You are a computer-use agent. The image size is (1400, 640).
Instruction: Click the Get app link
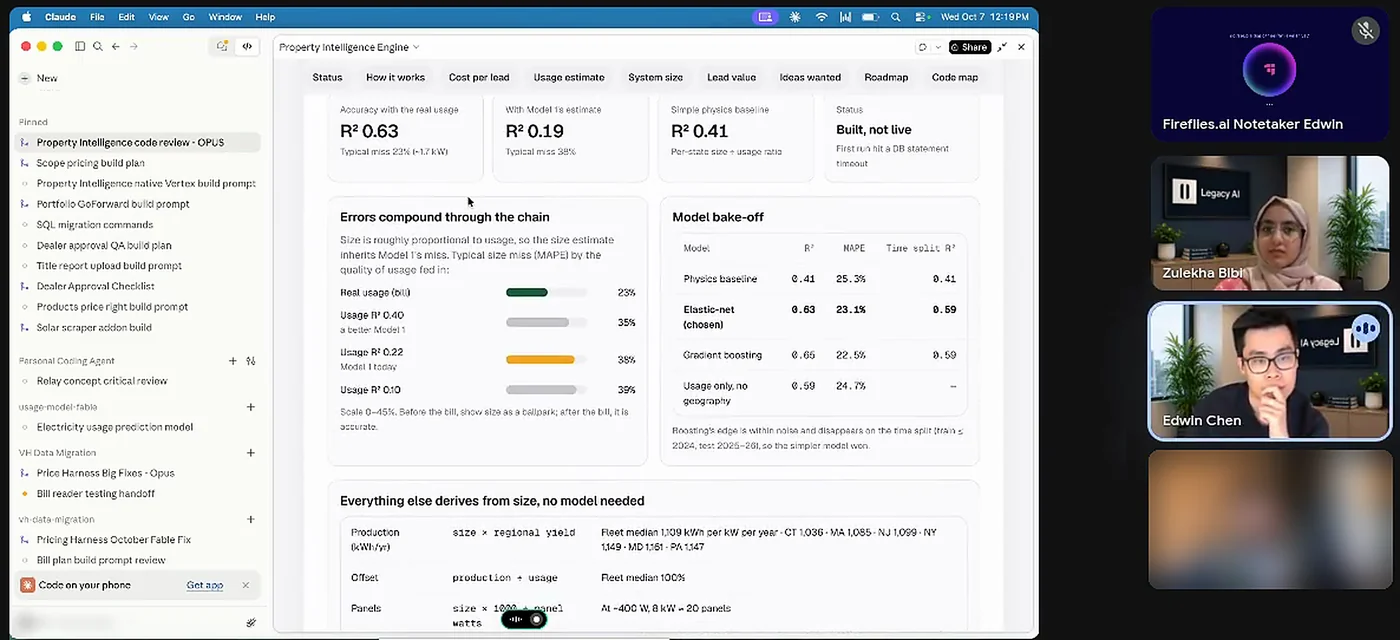click(205, 585)
